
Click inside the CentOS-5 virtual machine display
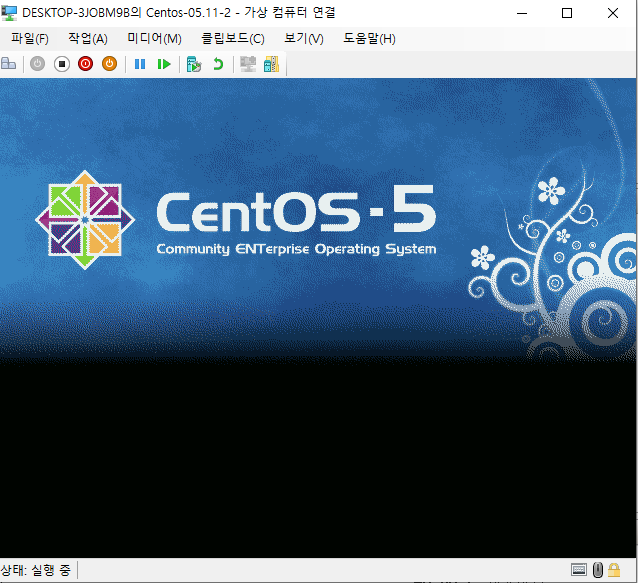[317, 318]
